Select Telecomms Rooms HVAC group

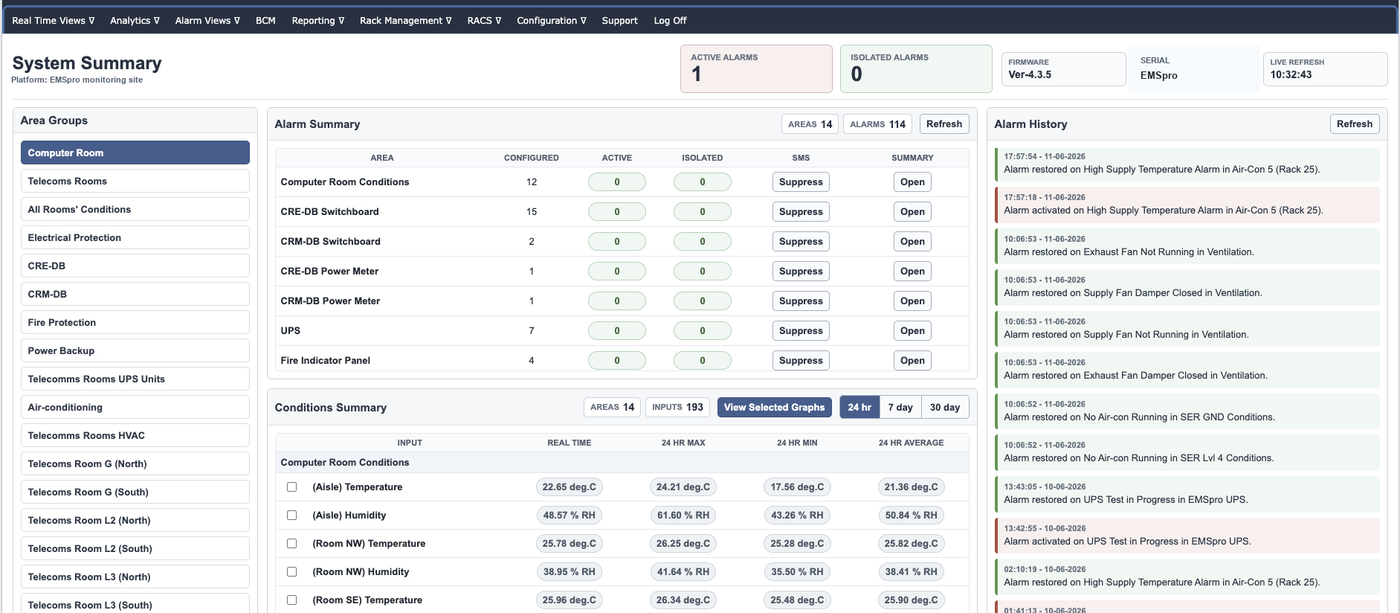click(135, 435)
